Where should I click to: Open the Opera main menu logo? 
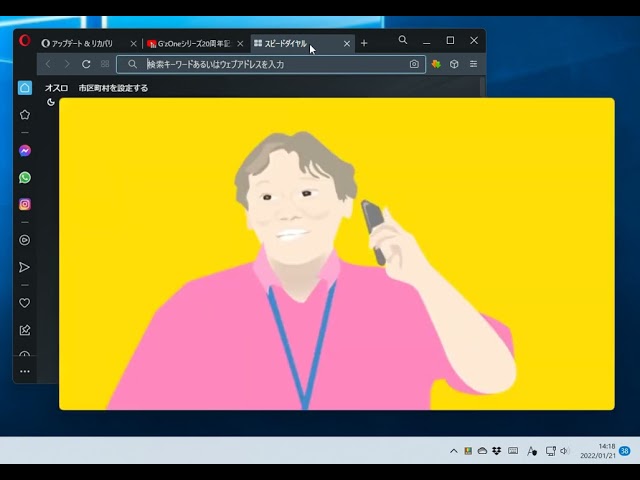pos(25,42)
